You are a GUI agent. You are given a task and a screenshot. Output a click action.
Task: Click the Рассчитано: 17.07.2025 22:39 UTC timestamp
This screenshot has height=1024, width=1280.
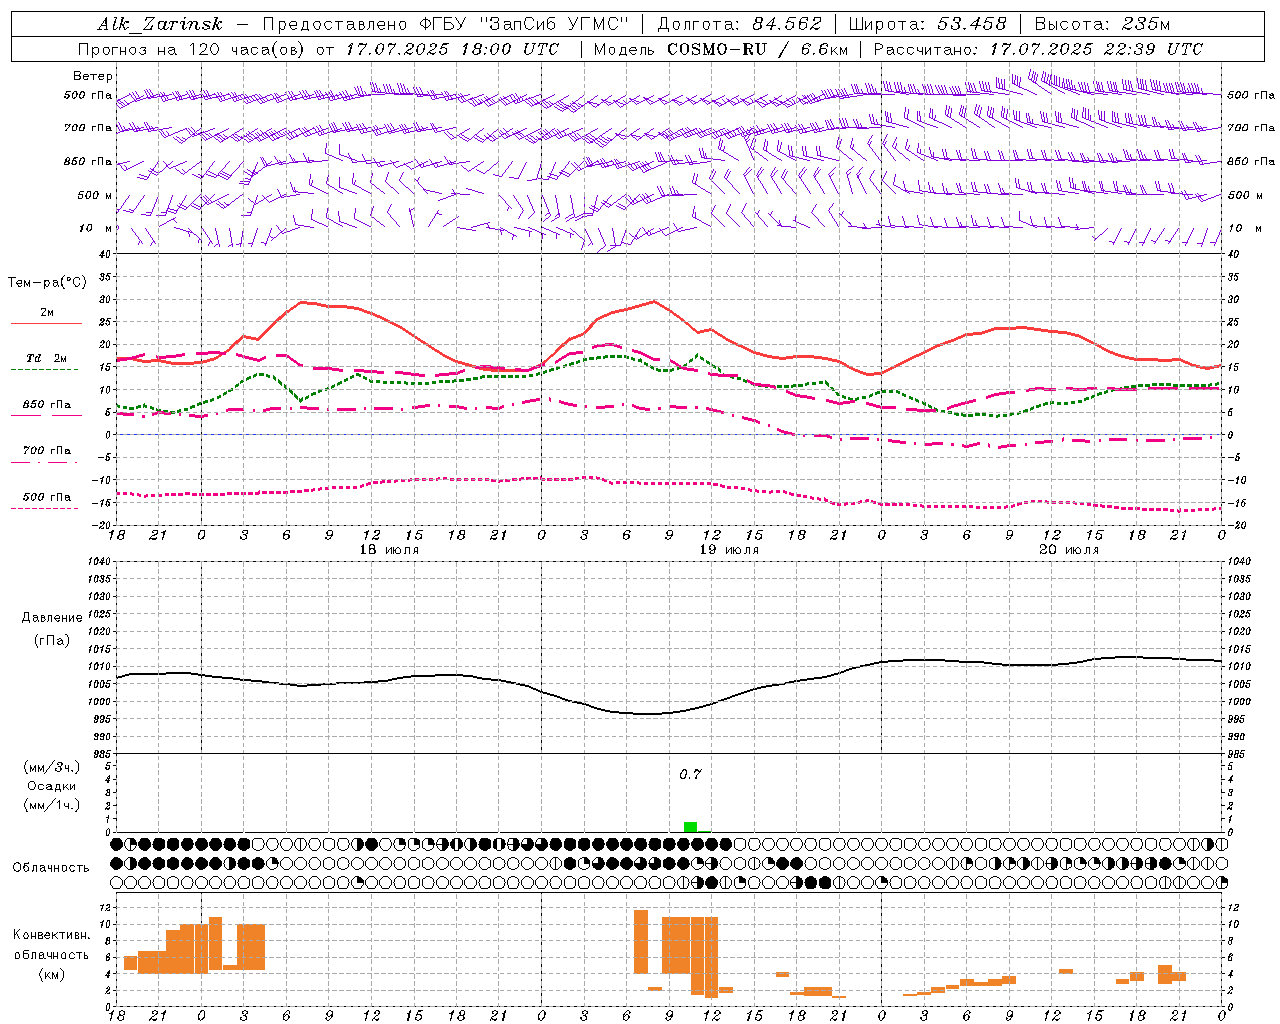(1038, 49)
